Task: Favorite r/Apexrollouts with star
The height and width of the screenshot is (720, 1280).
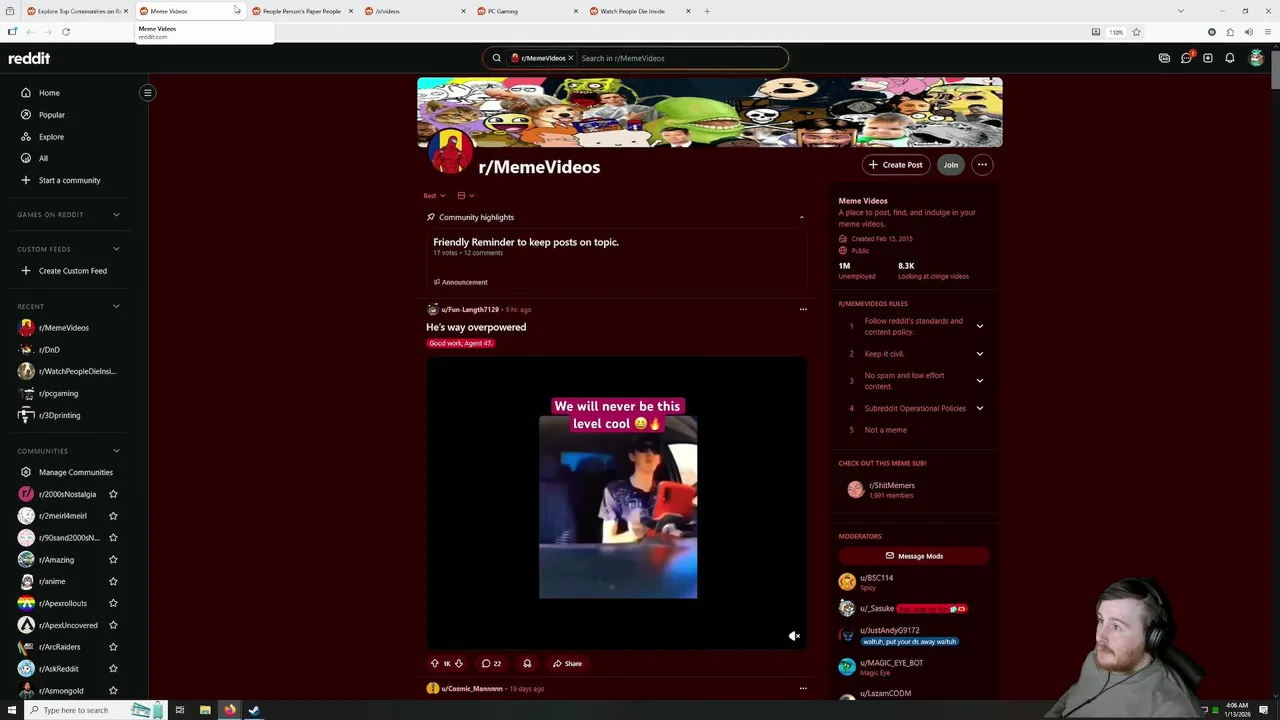Action: click(113, 603)
